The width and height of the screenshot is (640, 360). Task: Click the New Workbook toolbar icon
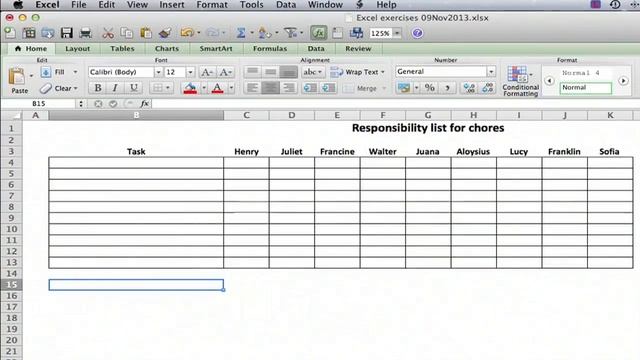[10, 33]
